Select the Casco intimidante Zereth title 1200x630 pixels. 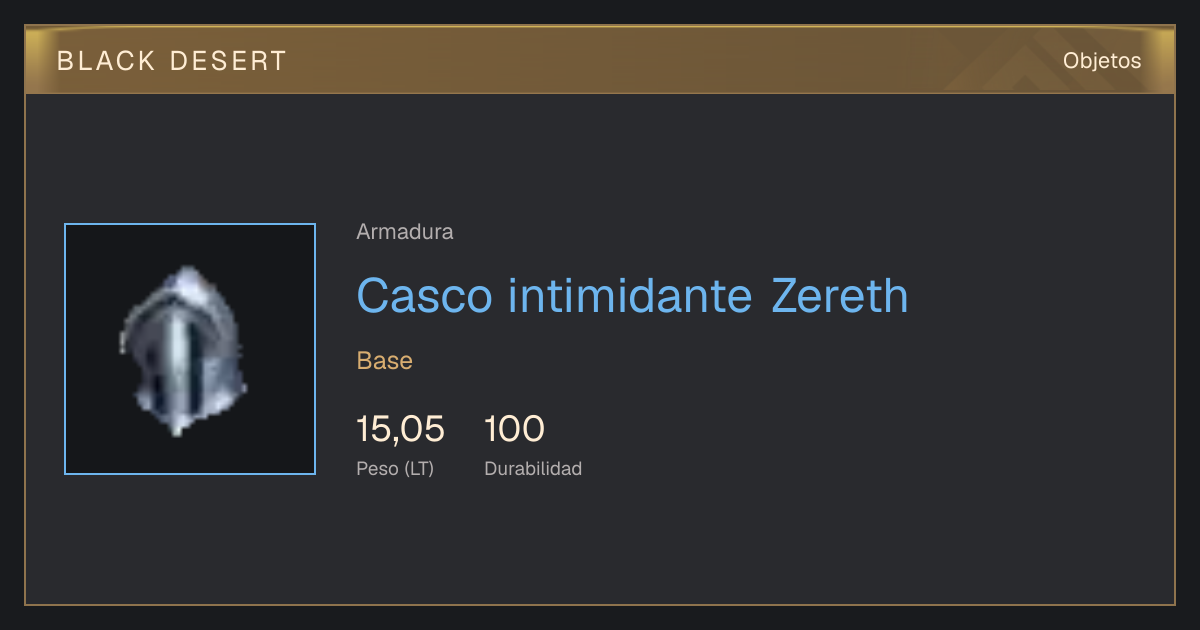(632, 296)
